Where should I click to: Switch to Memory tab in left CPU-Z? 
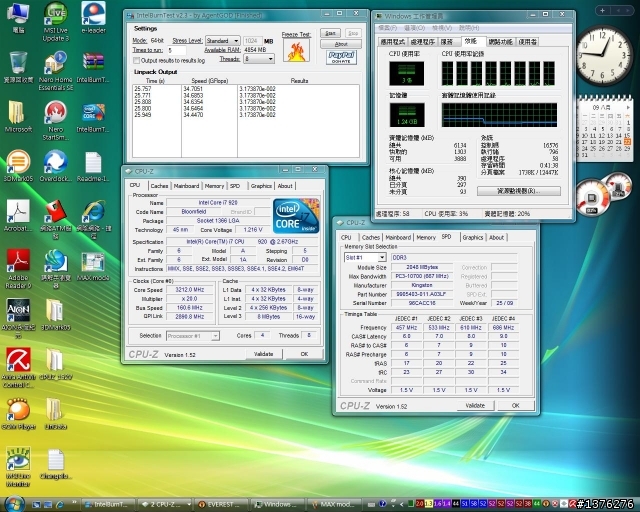pyautogui.click(x=214, y=186)
